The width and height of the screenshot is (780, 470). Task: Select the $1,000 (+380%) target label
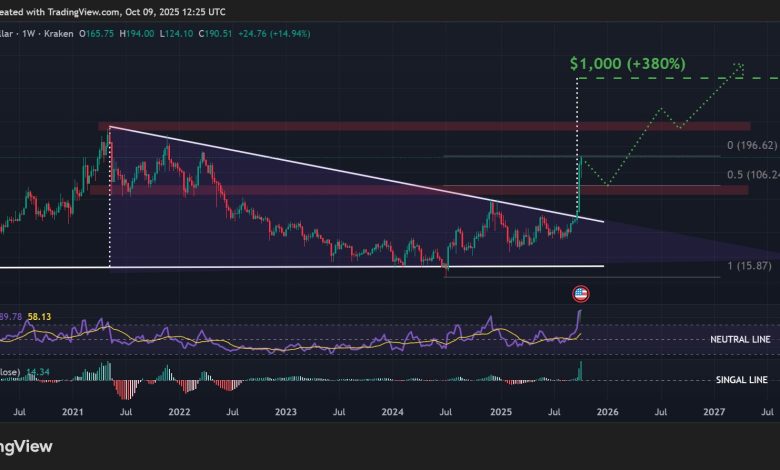(627, 63)
